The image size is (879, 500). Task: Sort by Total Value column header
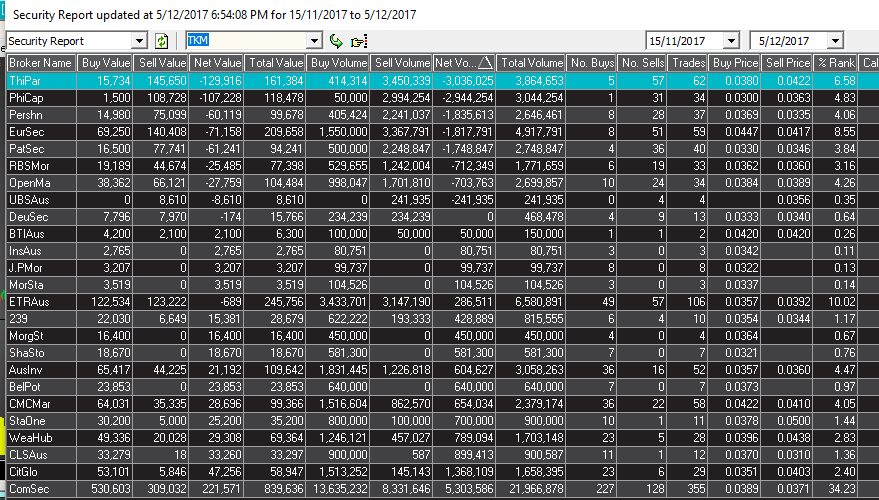[275, 63]
